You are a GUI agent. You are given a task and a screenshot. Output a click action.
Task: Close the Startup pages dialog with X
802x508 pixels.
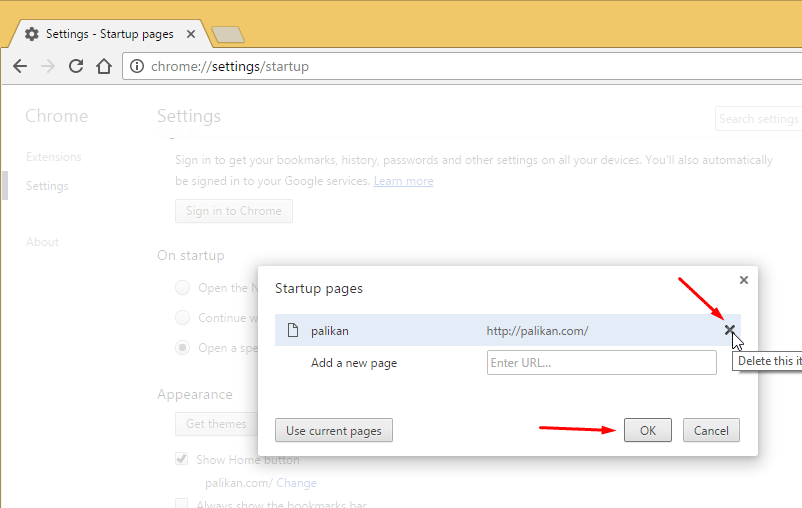744,280
